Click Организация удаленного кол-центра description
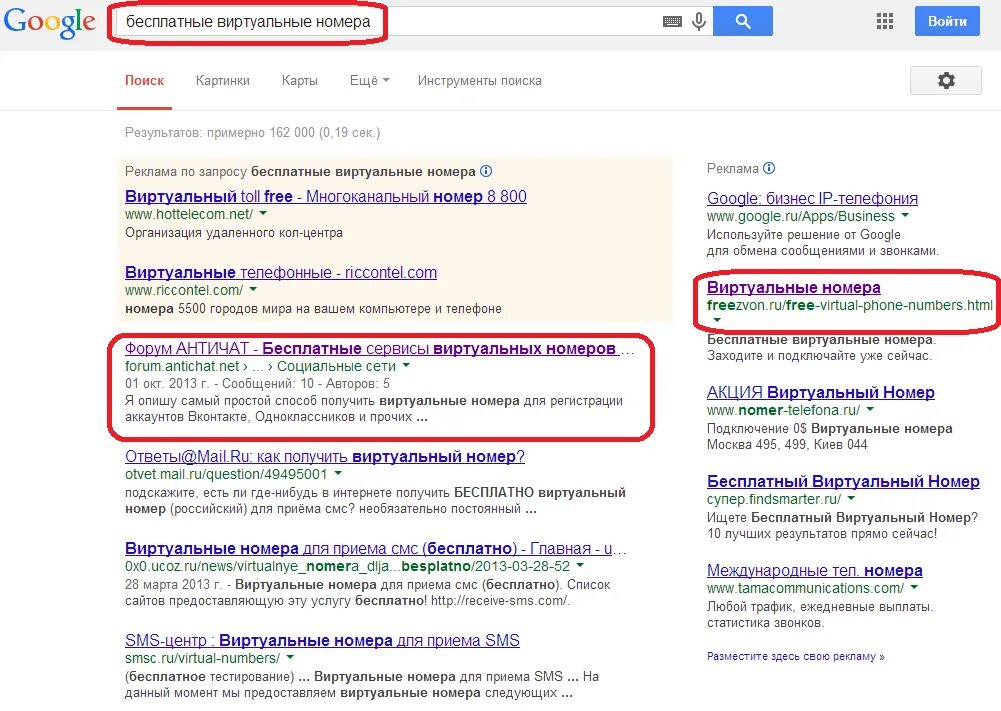 (234, 232)
